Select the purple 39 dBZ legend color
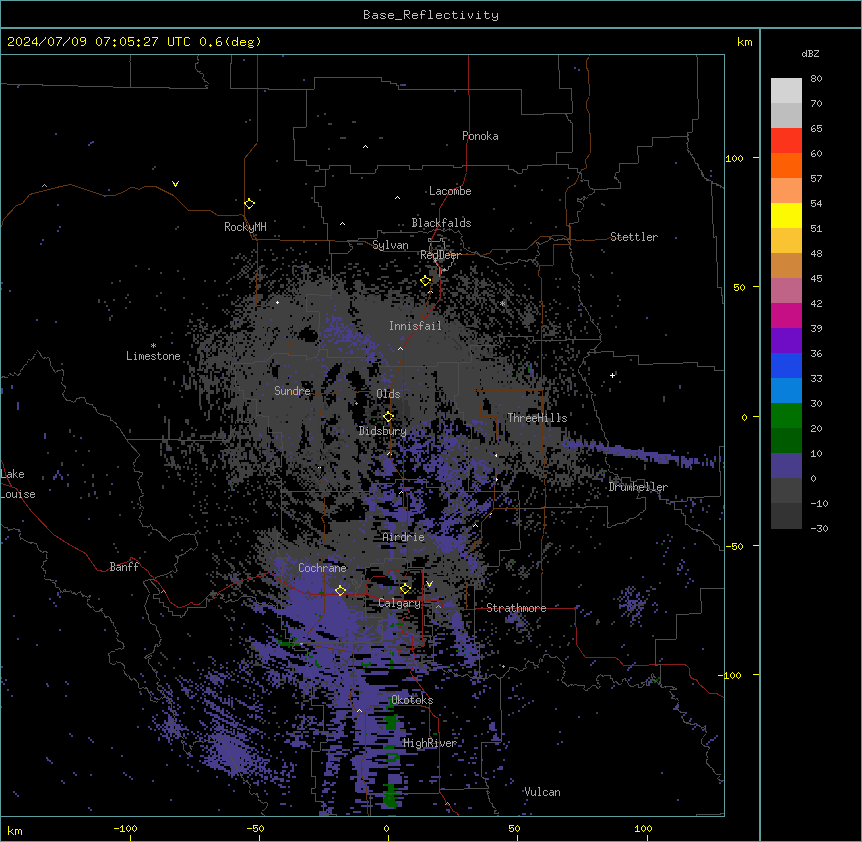 tap(786, 340)
